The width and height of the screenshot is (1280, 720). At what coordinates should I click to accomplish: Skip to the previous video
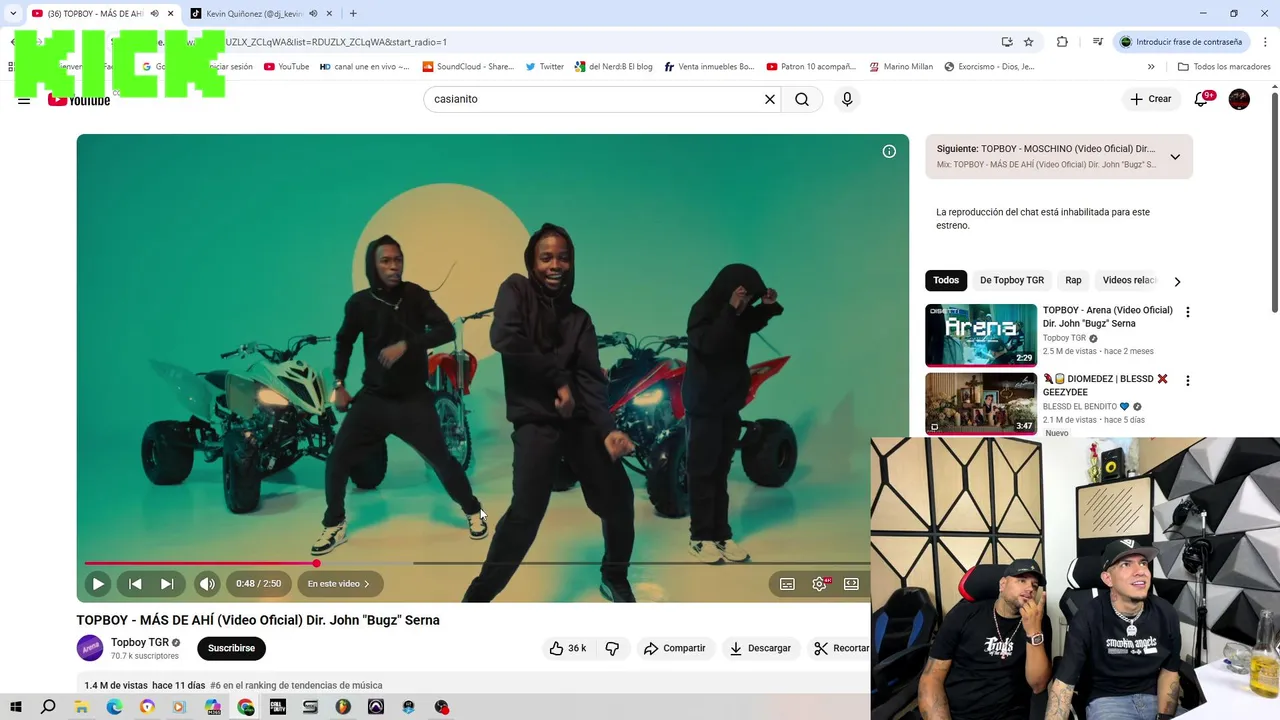[x=135, y=584]
